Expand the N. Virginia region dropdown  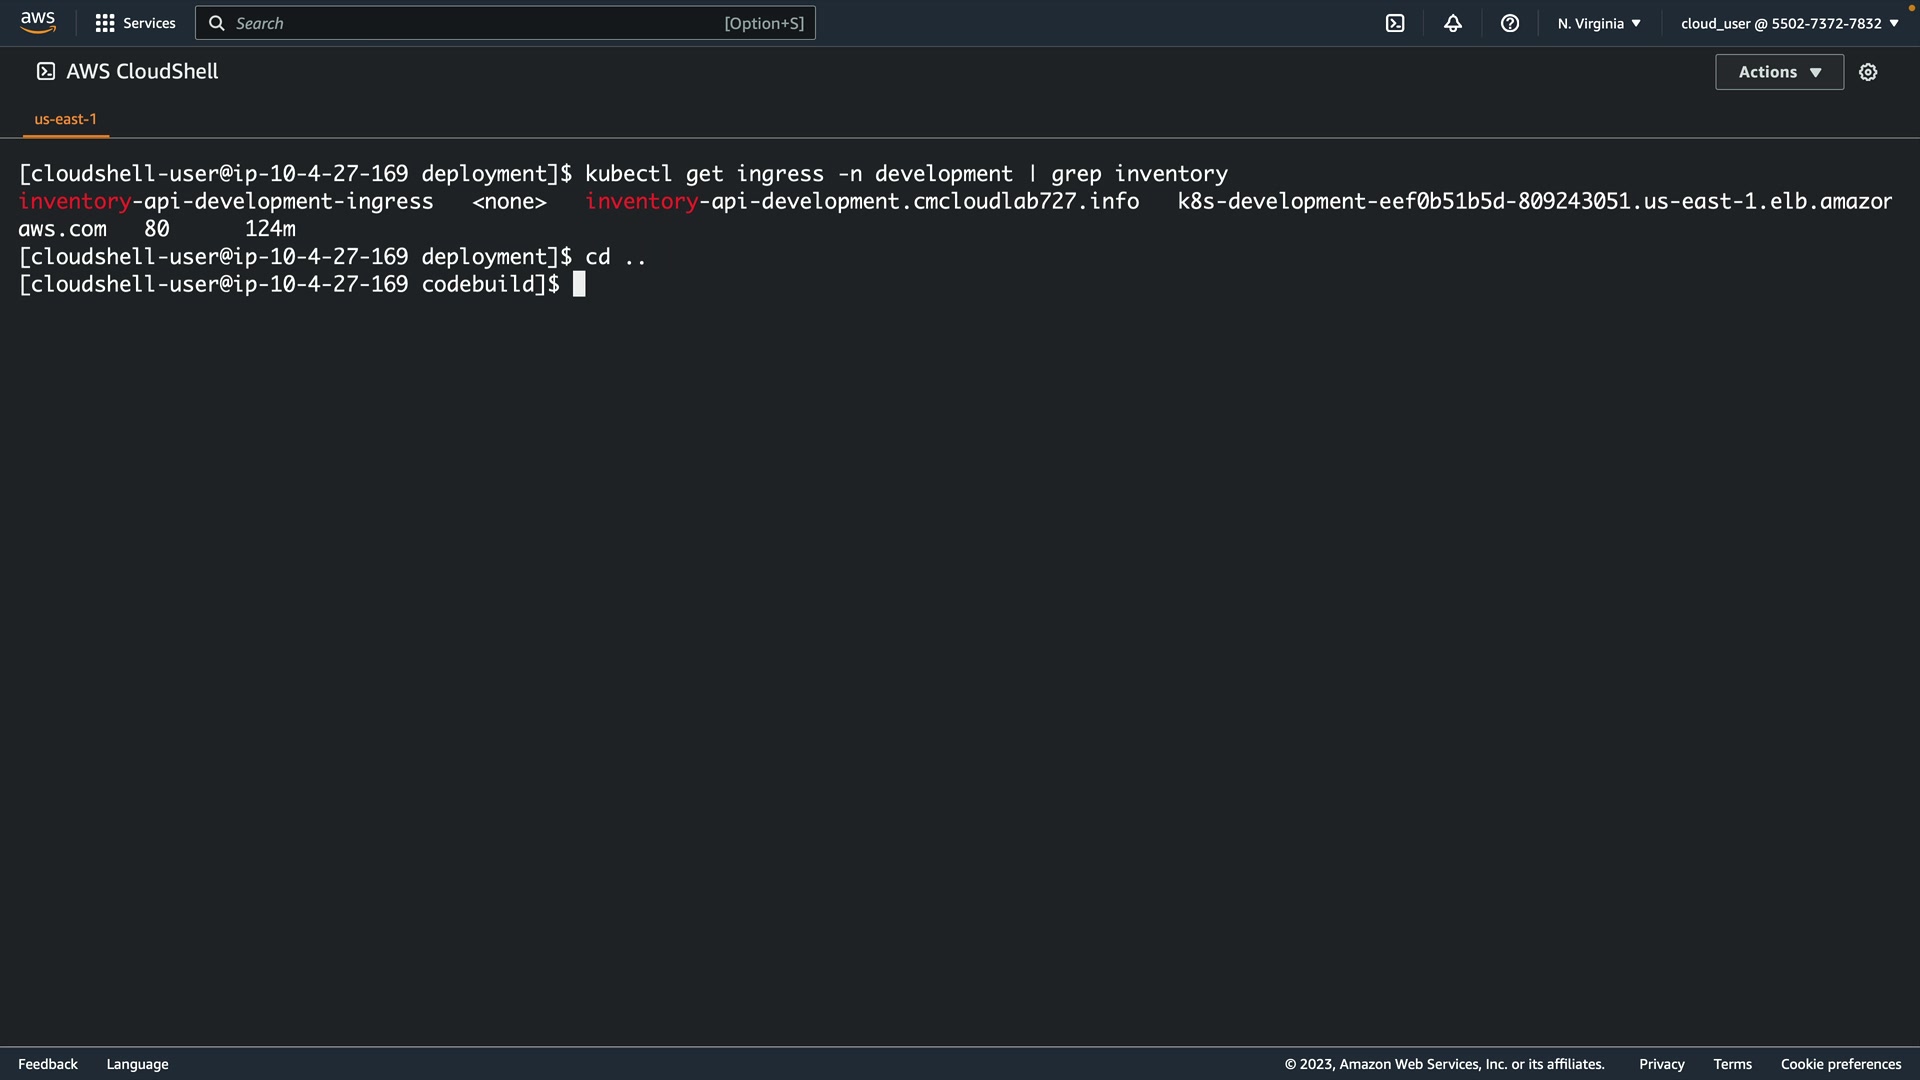point(1598,23)
